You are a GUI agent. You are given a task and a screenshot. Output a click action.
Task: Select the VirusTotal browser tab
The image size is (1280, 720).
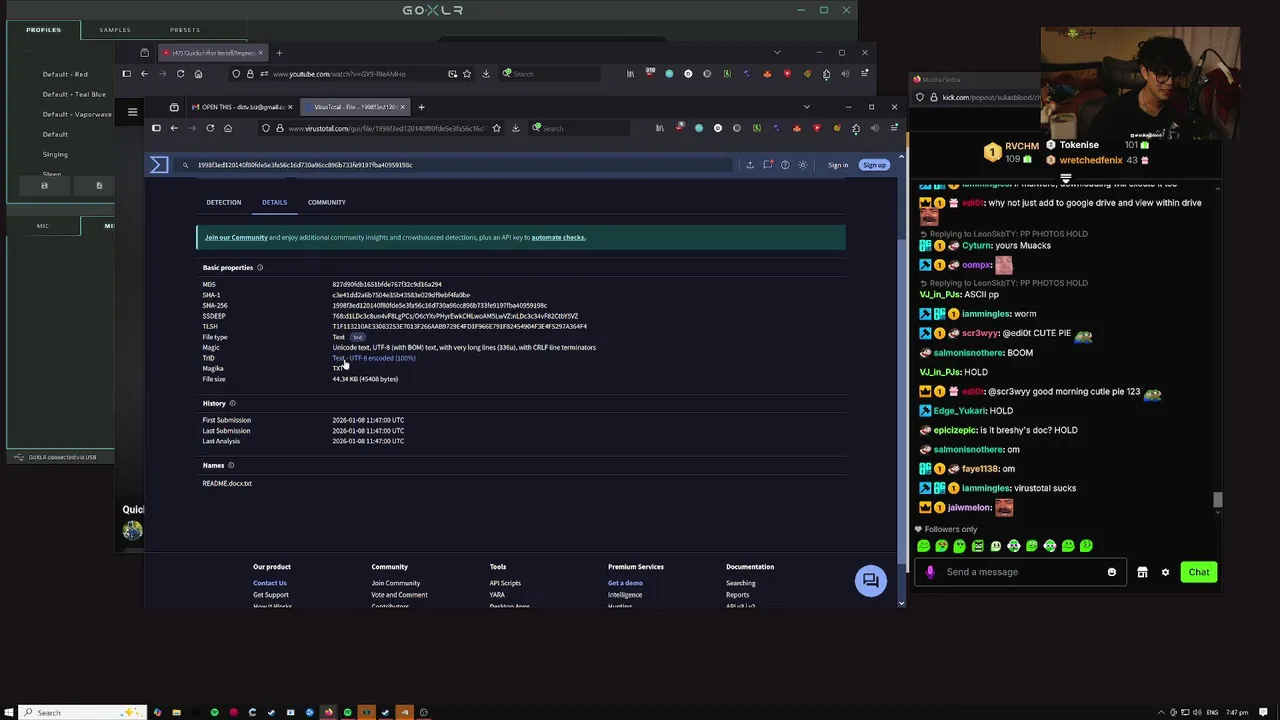pyautogui.click(x=355, y=107)
